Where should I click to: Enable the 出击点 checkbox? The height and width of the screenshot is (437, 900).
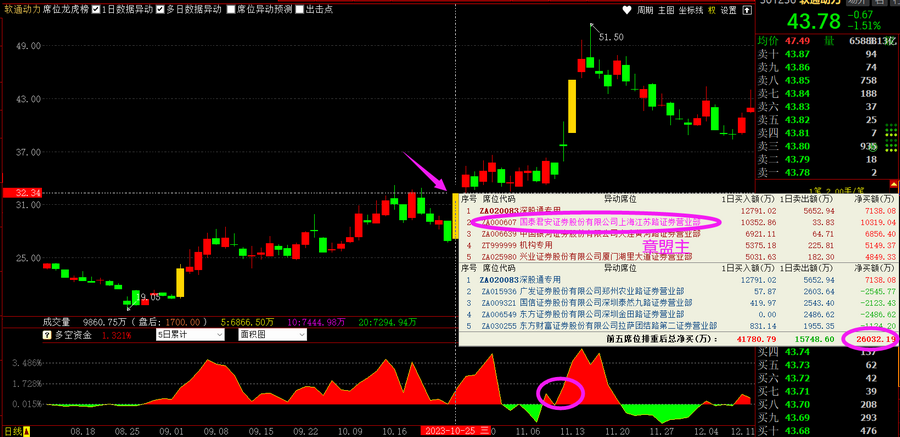(299, 9)
